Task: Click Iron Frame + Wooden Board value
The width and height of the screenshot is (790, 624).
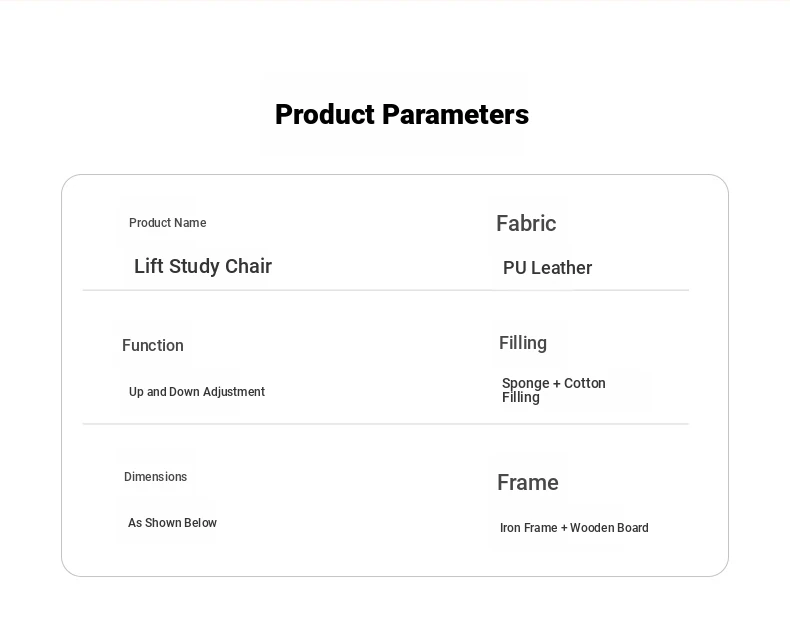Action: click(x=574, y=528)
